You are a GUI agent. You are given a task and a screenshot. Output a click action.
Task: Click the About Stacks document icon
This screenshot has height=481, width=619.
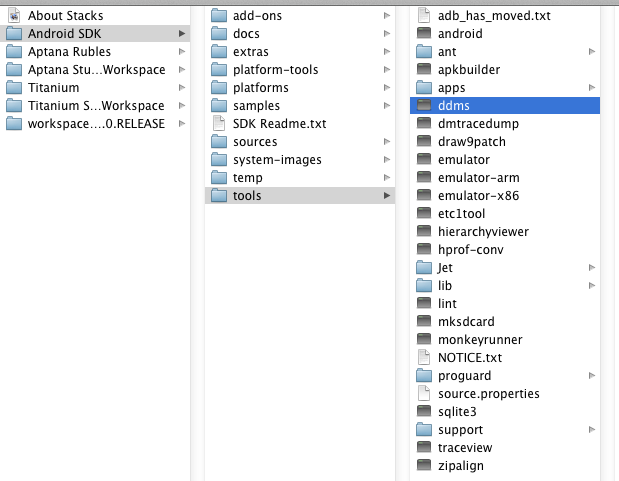[14, 16]
